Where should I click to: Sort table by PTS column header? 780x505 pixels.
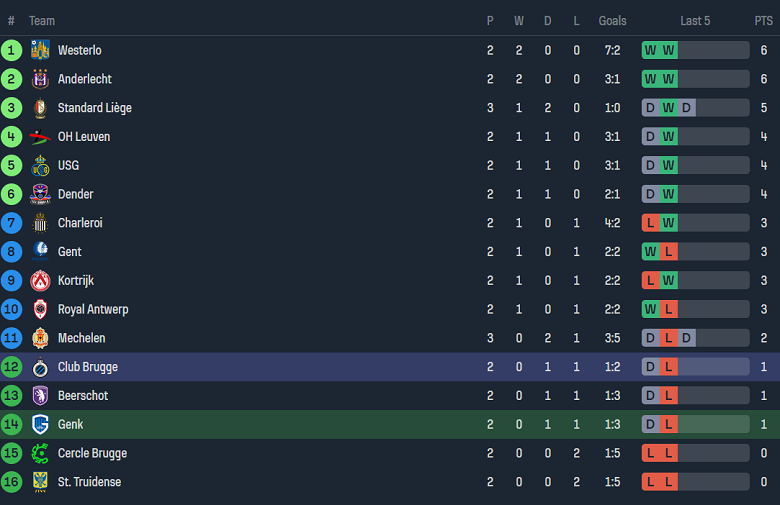763,21
